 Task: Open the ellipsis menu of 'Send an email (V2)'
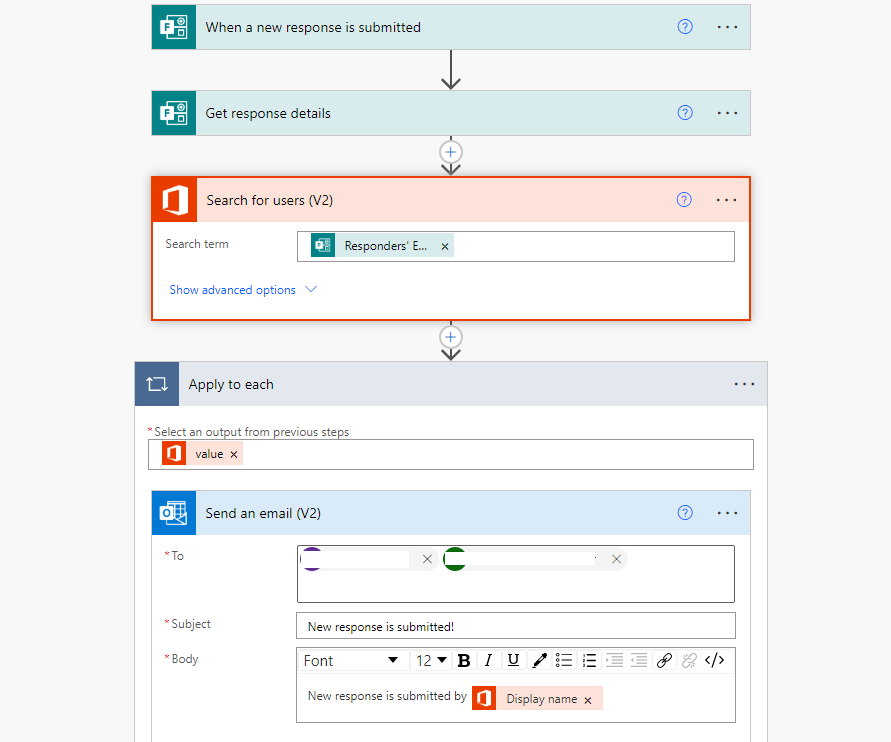pyautogui.click(x=727, y=513)
